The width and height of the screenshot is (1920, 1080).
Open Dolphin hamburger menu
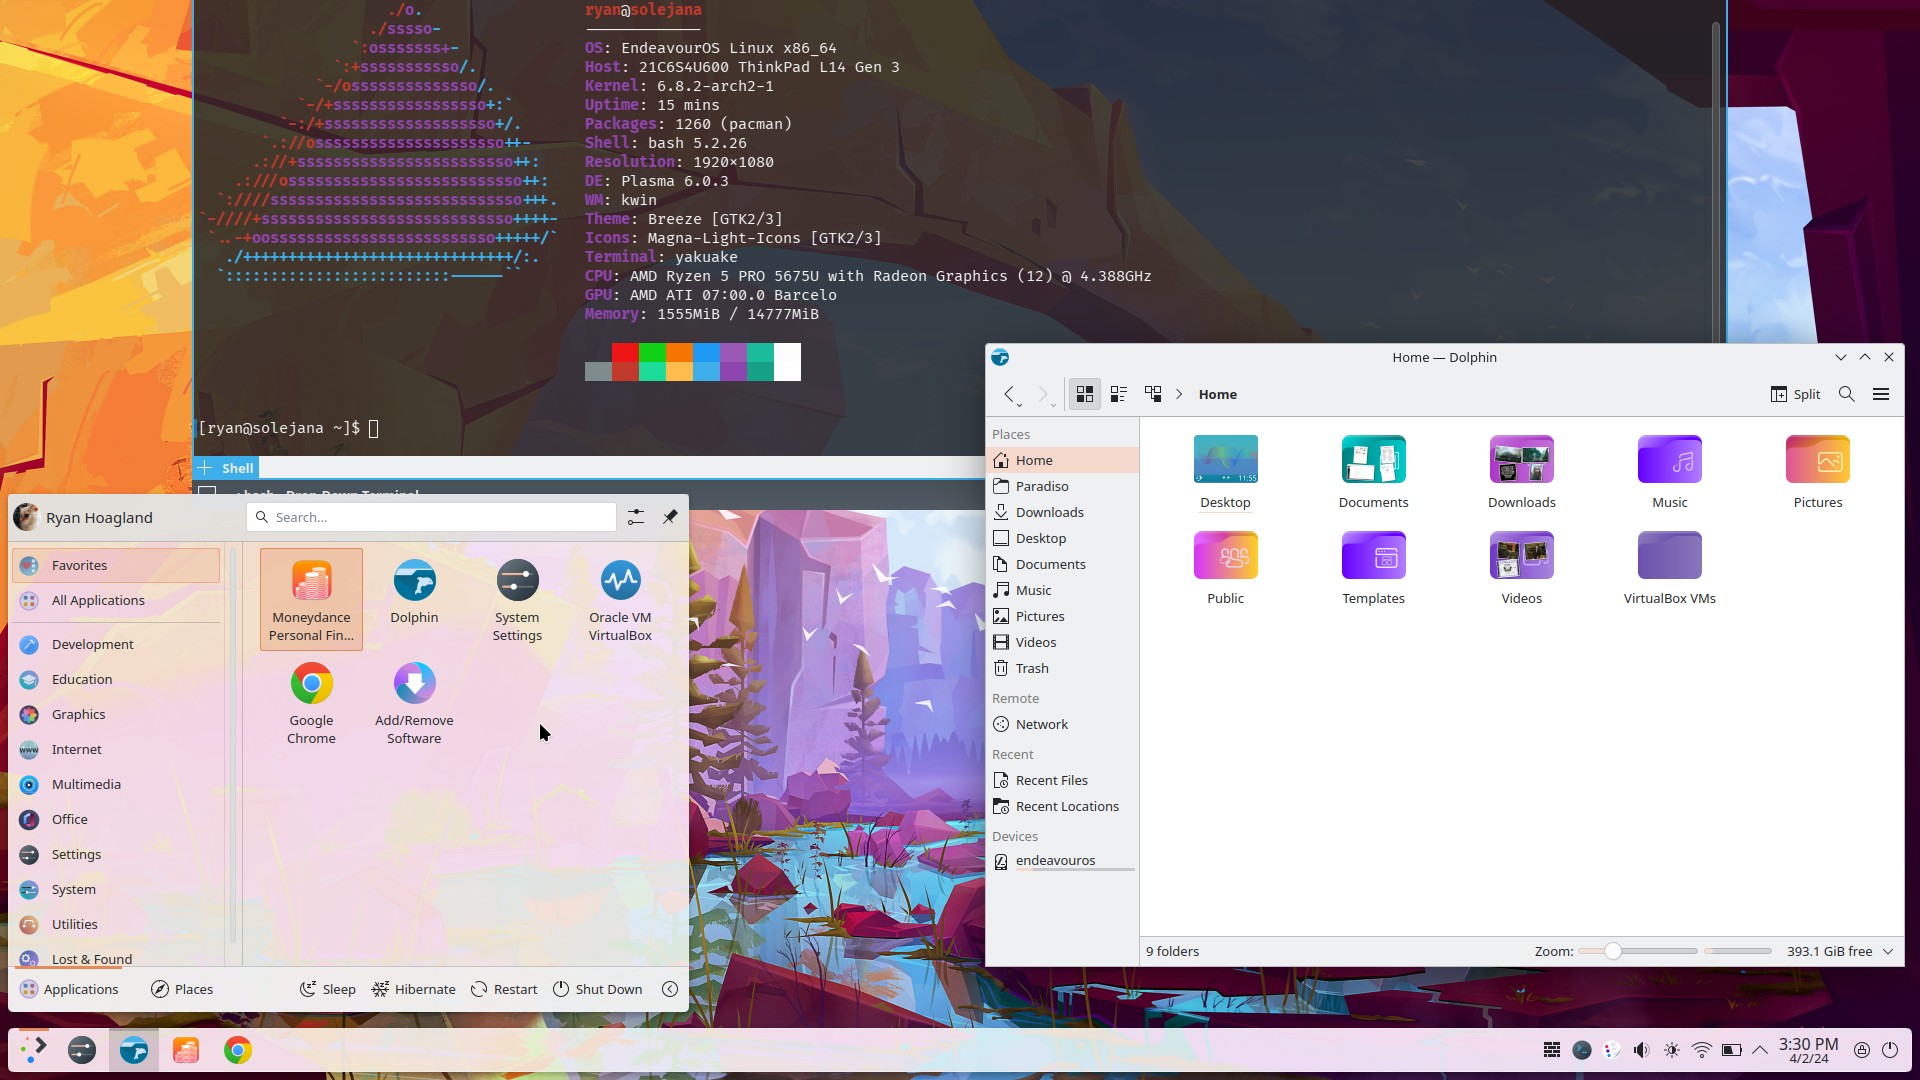point(1881,394)
